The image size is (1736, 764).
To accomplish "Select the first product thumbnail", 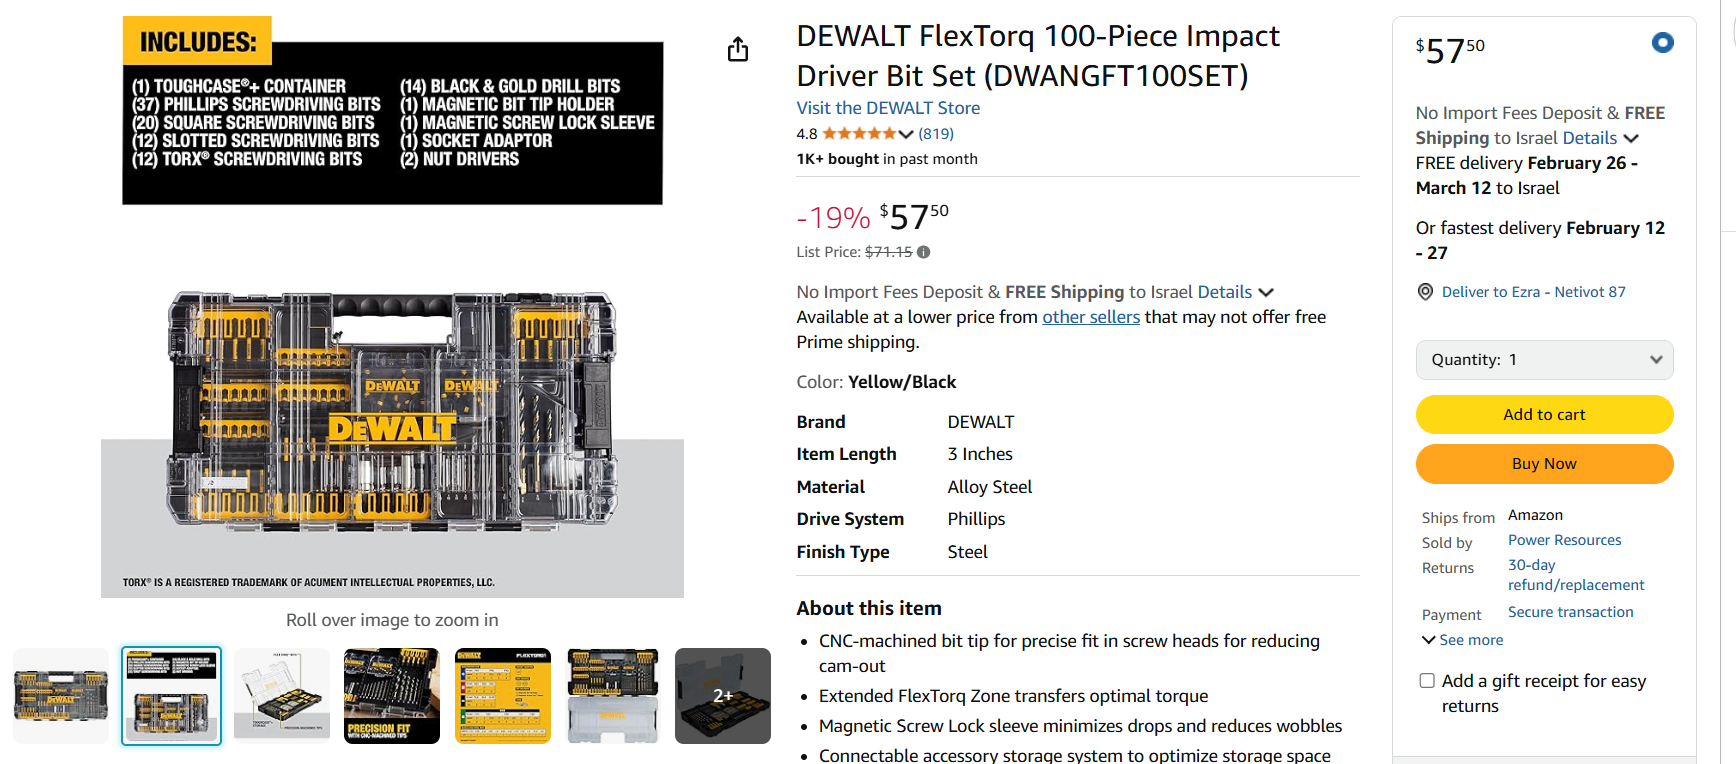I will (61, 696).
